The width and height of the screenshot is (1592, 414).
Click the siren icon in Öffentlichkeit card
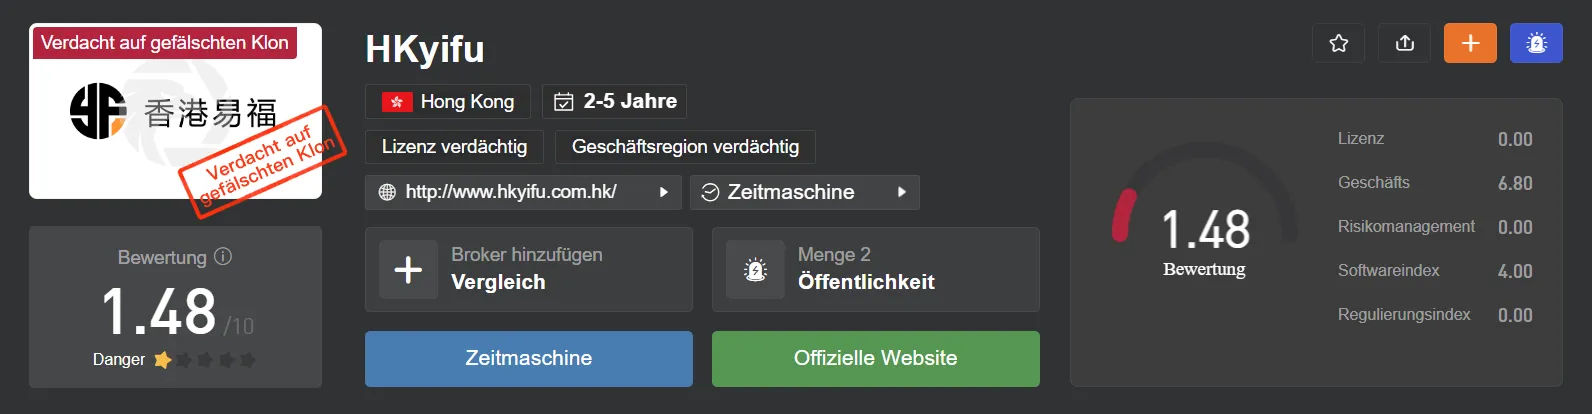[756, 270]
